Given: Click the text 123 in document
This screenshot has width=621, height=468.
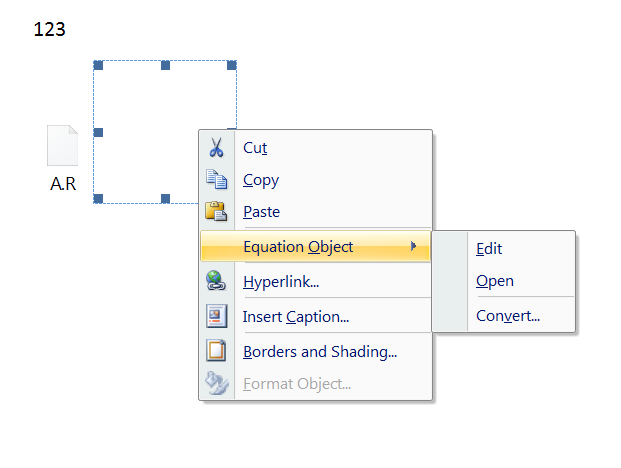Looking at the screenshot, I should 50,29.
